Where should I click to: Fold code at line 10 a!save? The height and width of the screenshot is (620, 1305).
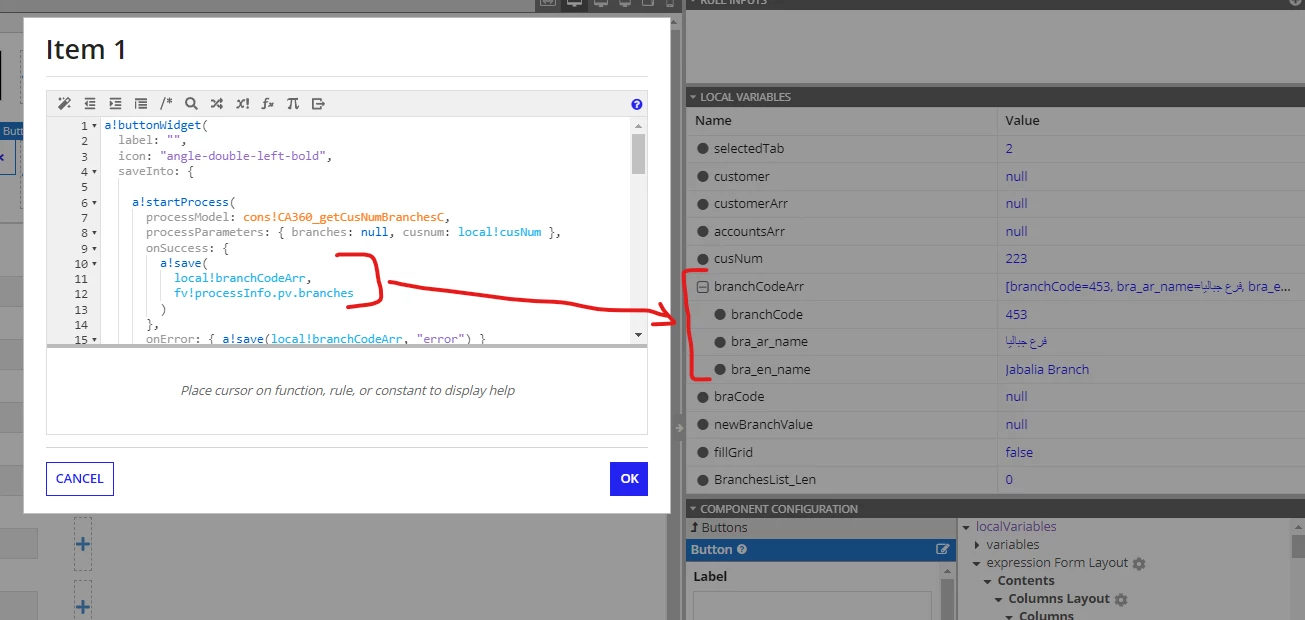tap(94, 264)
